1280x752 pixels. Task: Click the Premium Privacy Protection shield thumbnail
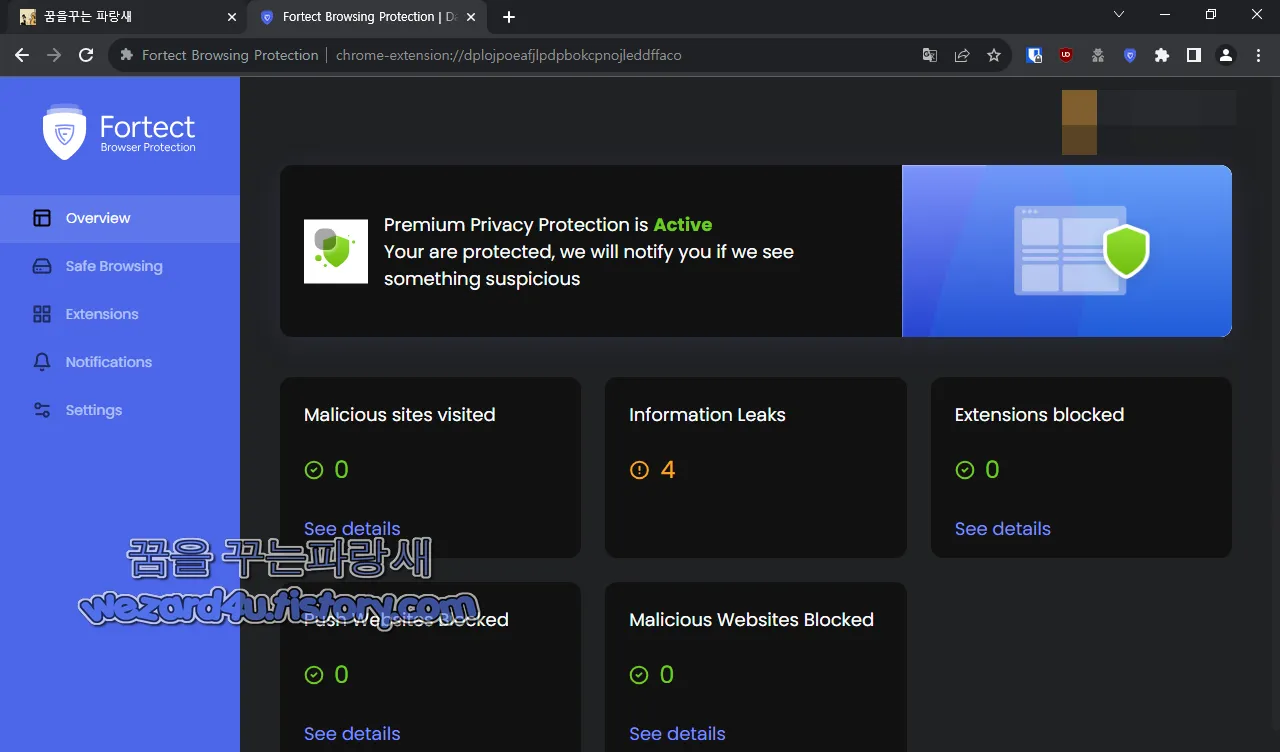tap(336, 251)
